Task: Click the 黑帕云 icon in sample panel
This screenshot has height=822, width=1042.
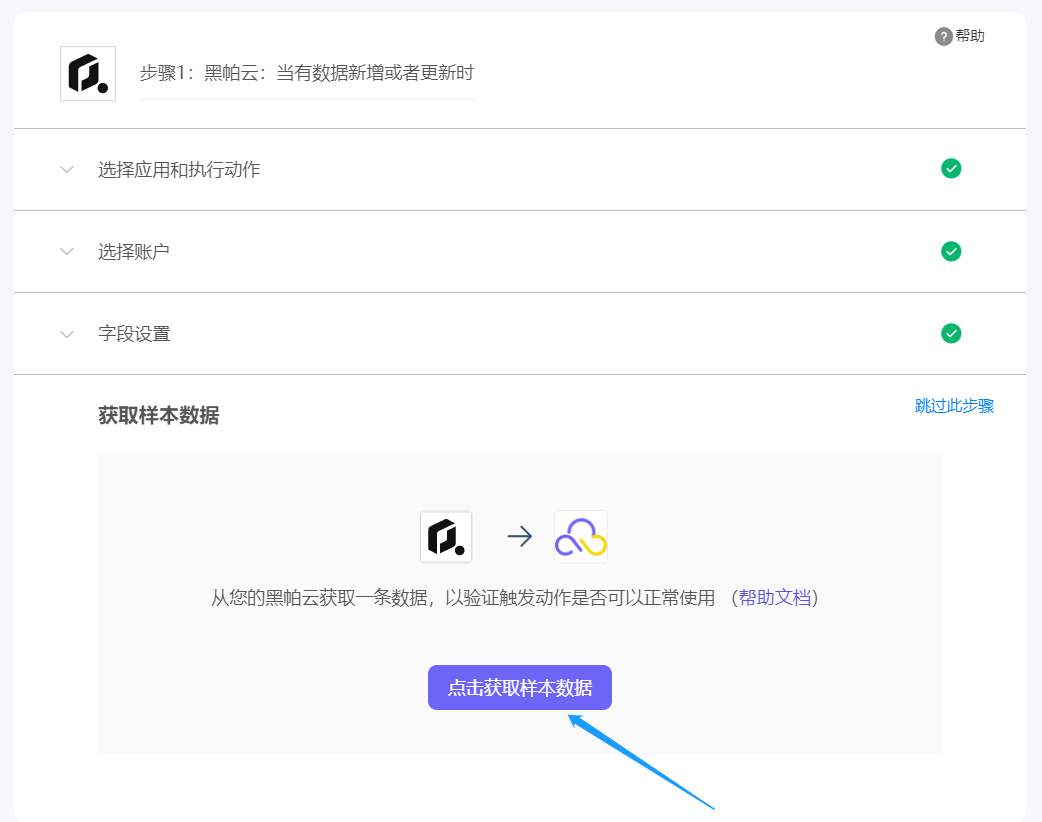Action: coord(446,537)
